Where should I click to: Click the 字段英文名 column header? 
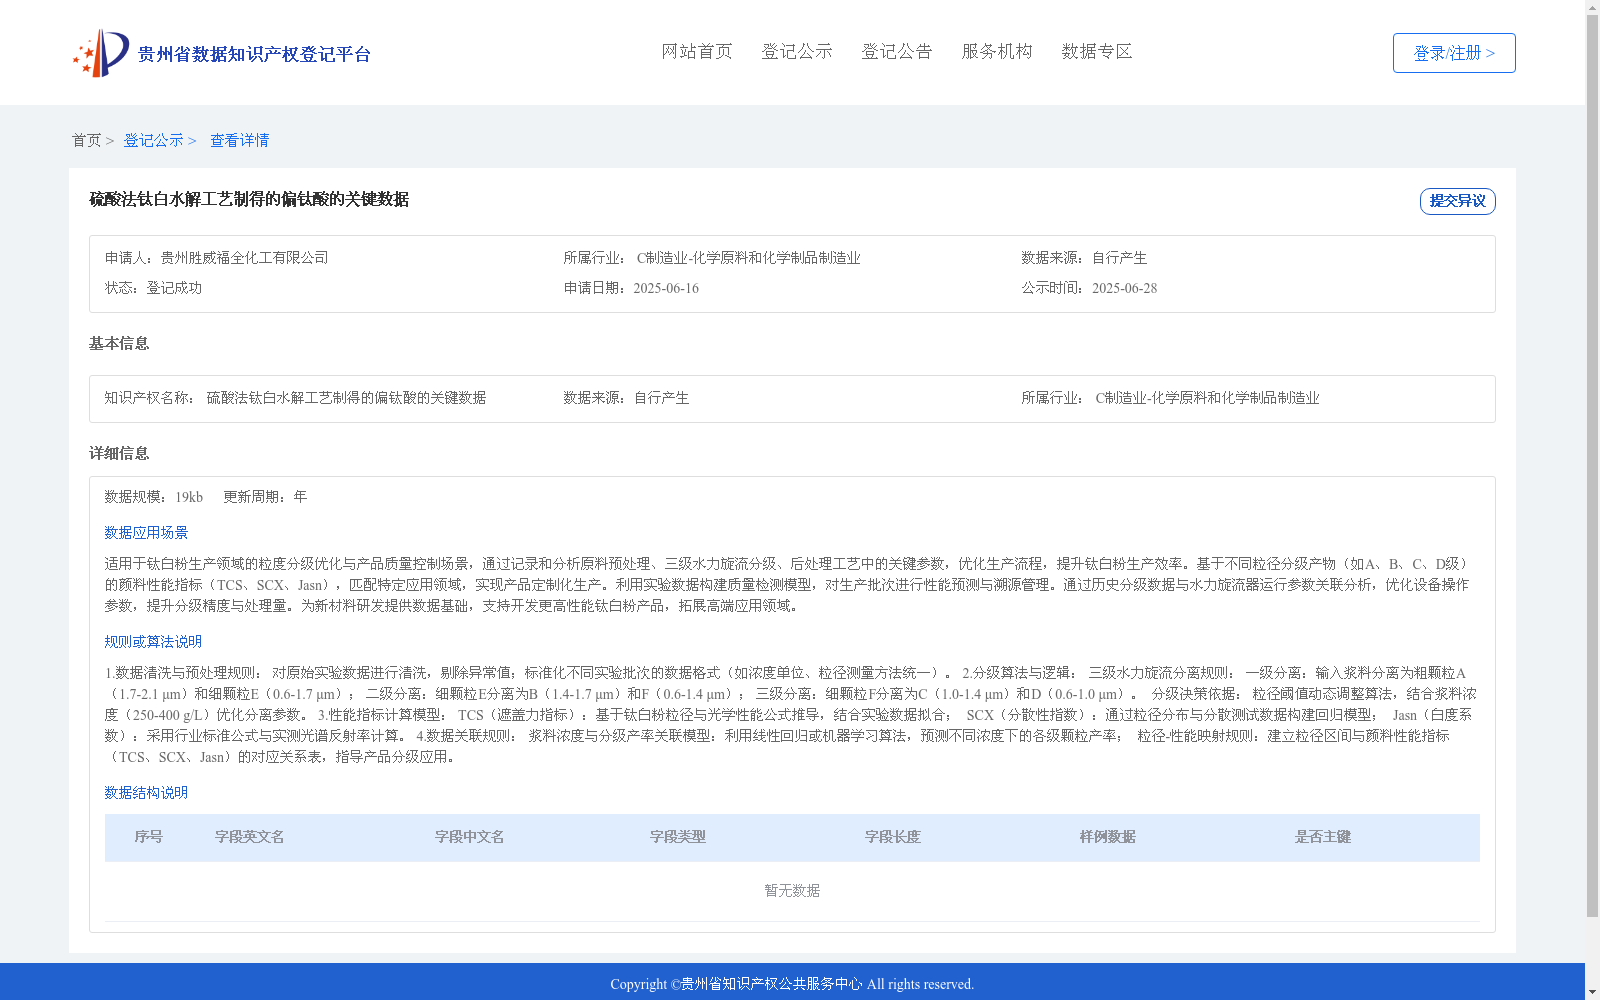[x=250, y=837]
